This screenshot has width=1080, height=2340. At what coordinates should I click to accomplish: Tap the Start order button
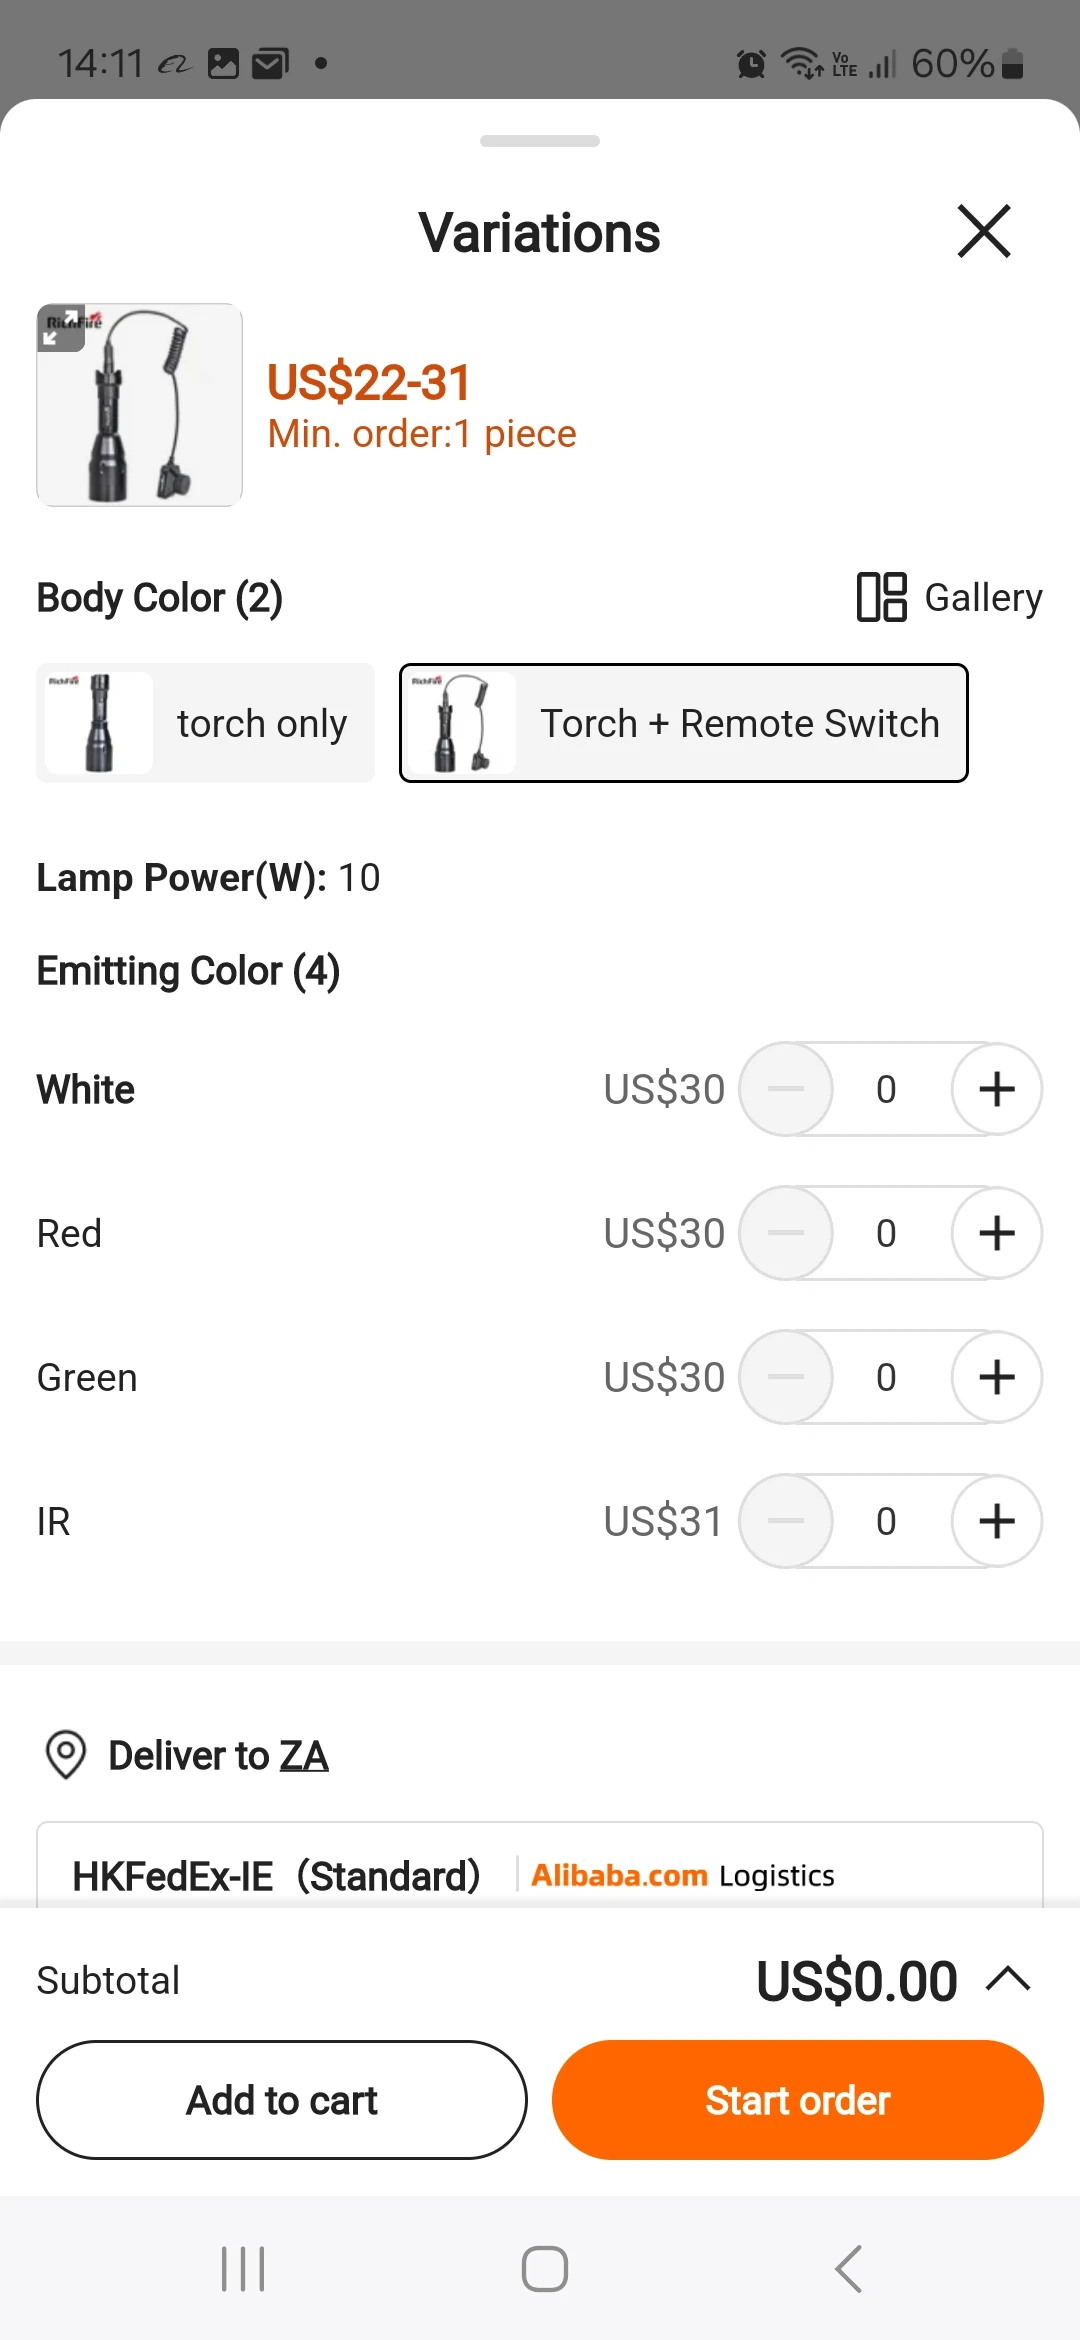(x=797, y=2100)
